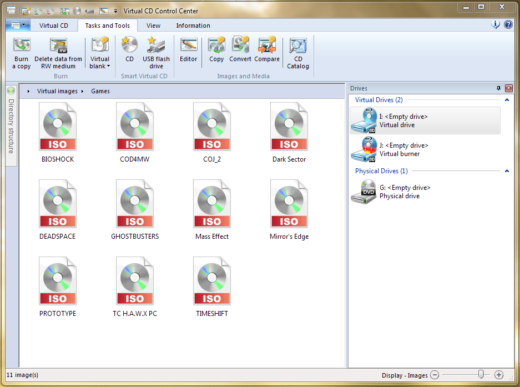This screenshot has width=520, height=387.
Task: Select virtual burner J: Empty drive
Action: click(x=425, y=149)
